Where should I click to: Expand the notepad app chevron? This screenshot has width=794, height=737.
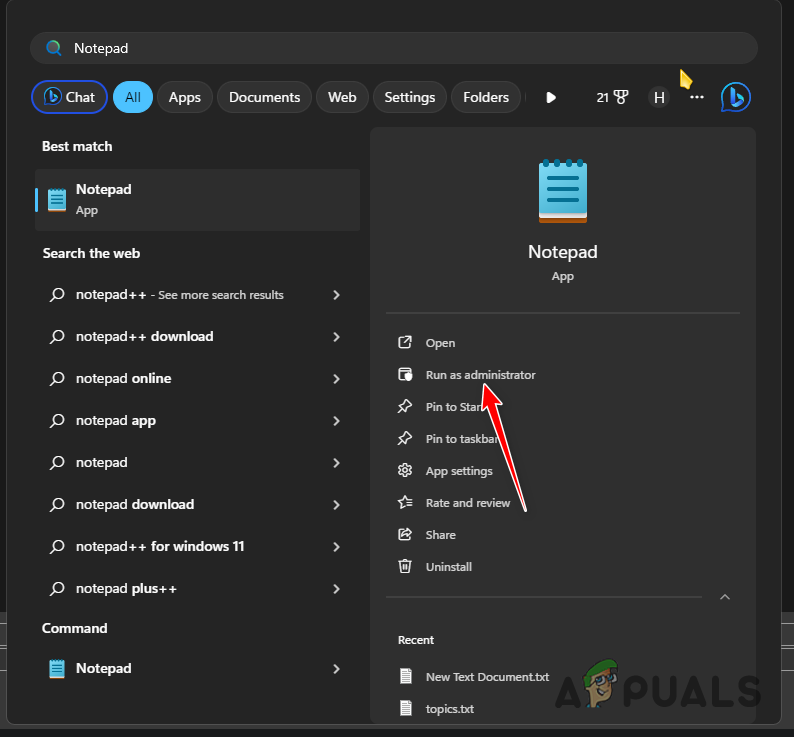pyautogui.click(x=336, y=421)
